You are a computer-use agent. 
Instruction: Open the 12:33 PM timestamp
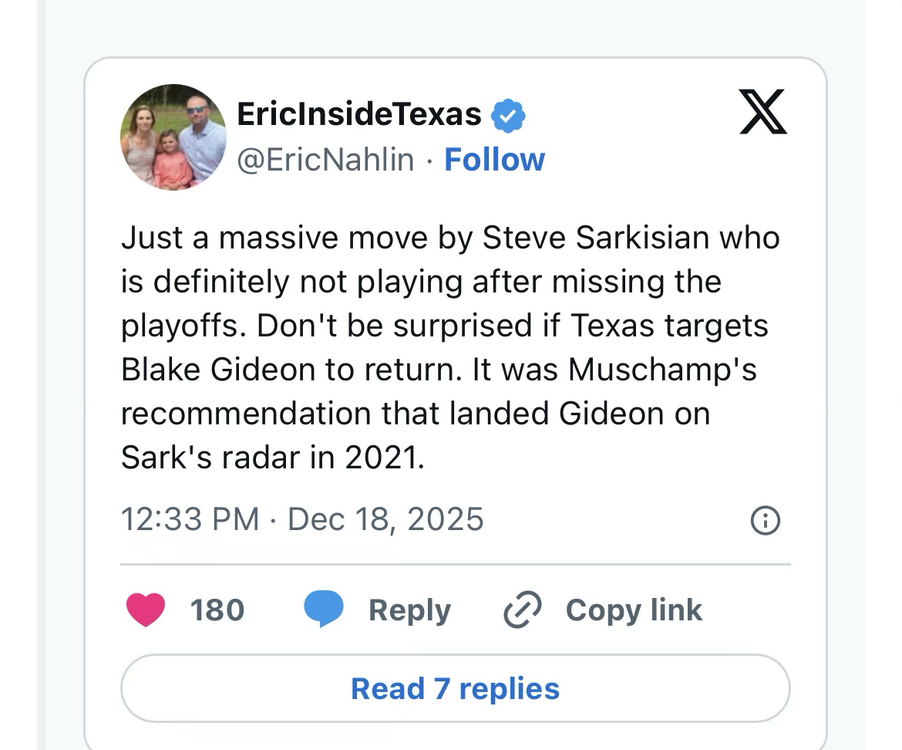point(190,520)
